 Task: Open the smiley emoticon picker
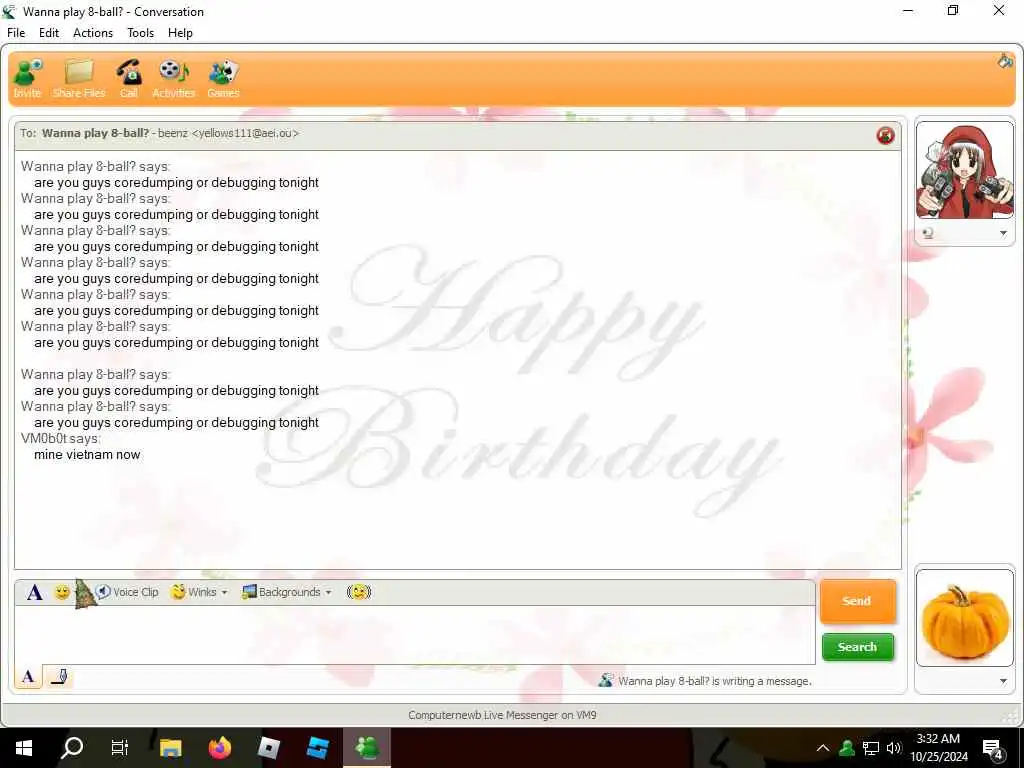click(62, 592)
